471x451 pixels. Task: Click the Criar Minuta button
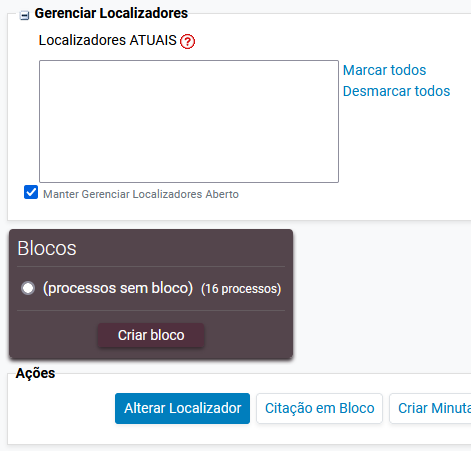(430, 408)
